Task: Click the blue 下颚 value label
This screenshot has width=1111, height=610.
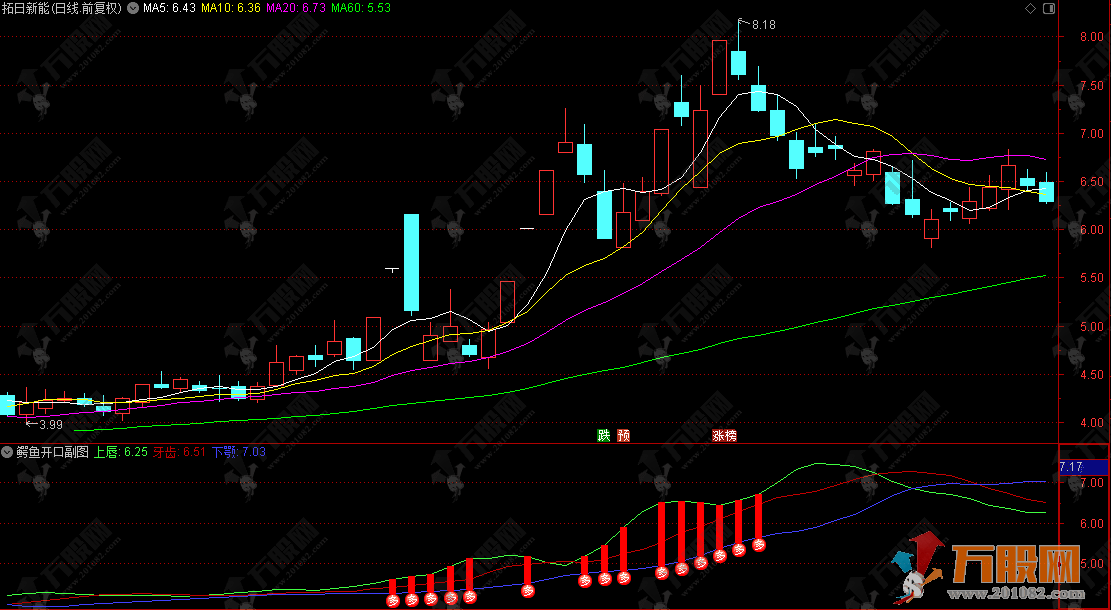Action: point(238,452)
